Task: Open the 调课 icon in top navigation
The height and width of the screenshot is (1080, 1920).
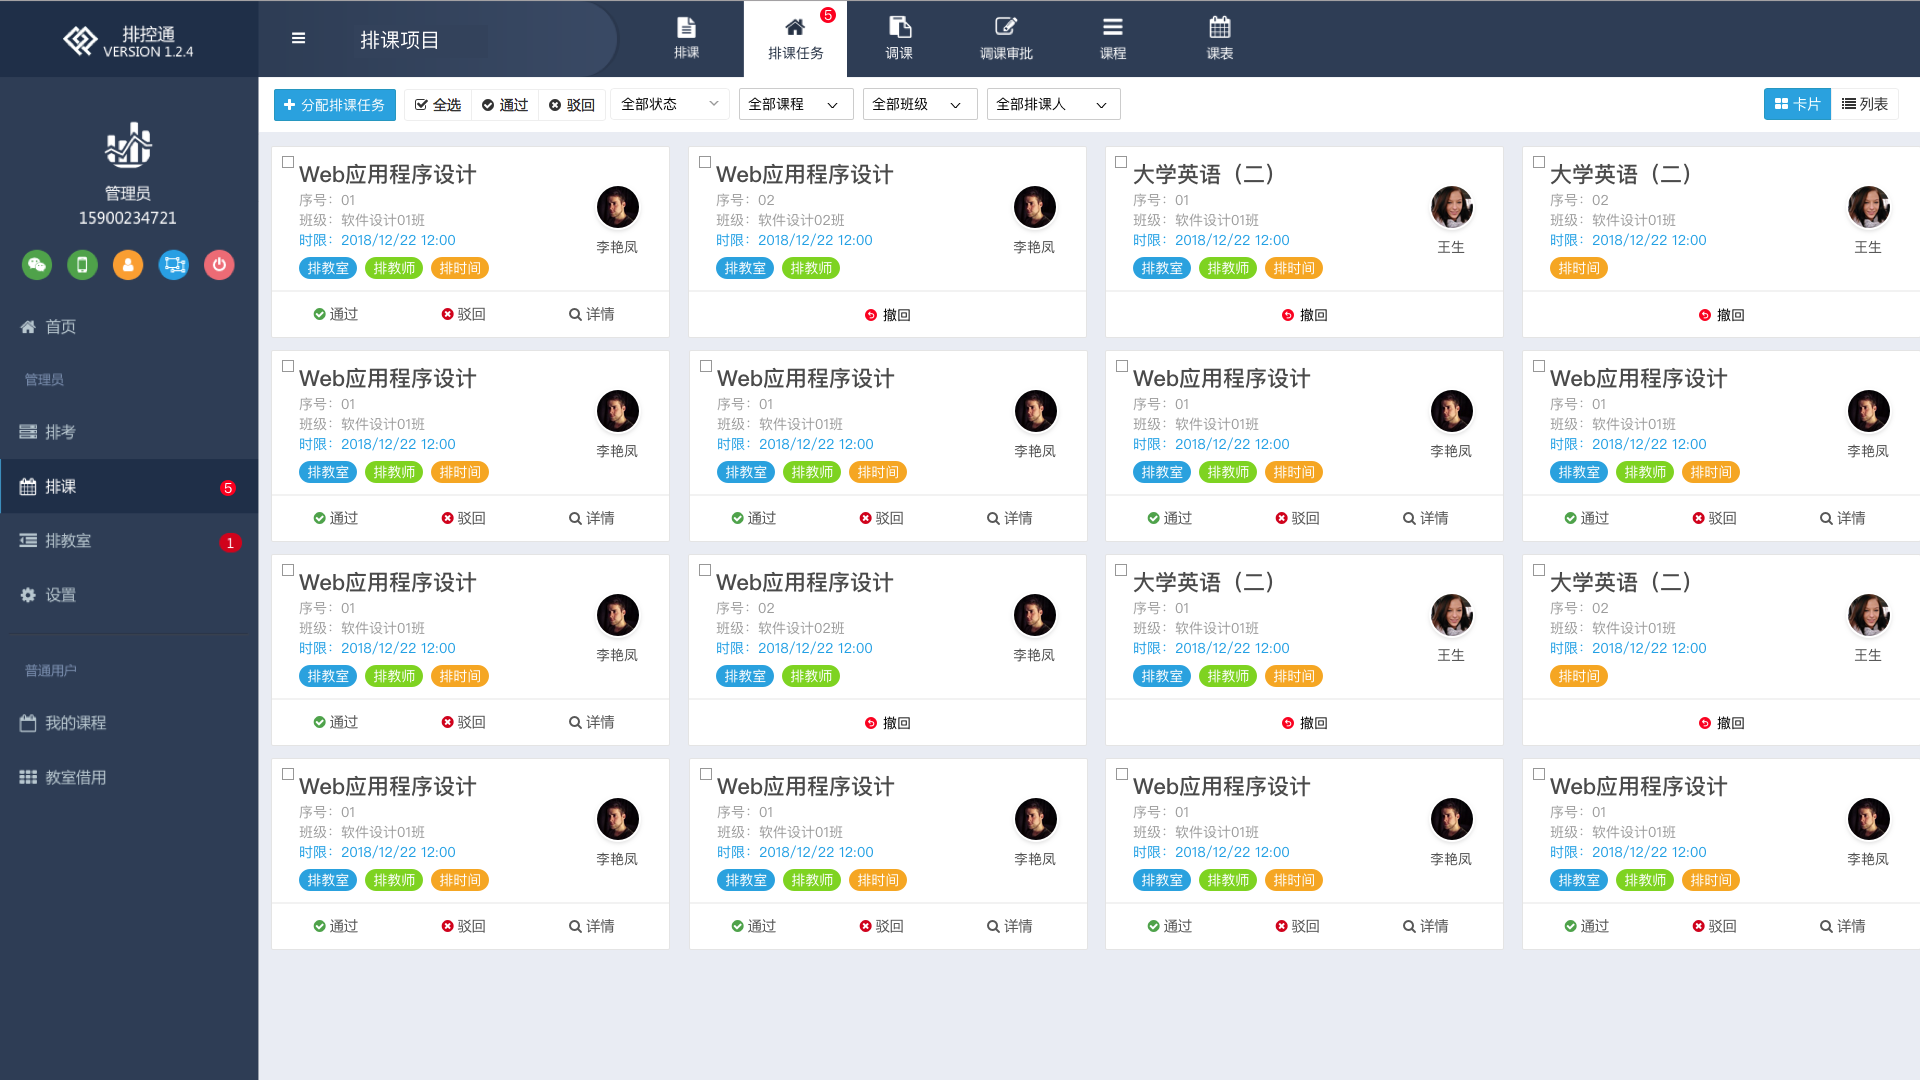Action: coord(899,38)
